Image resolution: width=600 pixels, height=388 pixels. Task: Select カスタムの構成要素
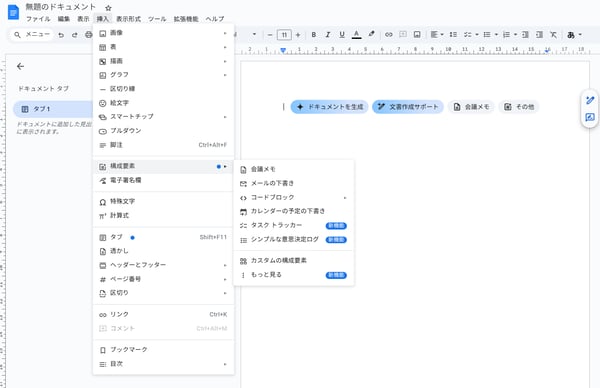[x=293, y=261]
